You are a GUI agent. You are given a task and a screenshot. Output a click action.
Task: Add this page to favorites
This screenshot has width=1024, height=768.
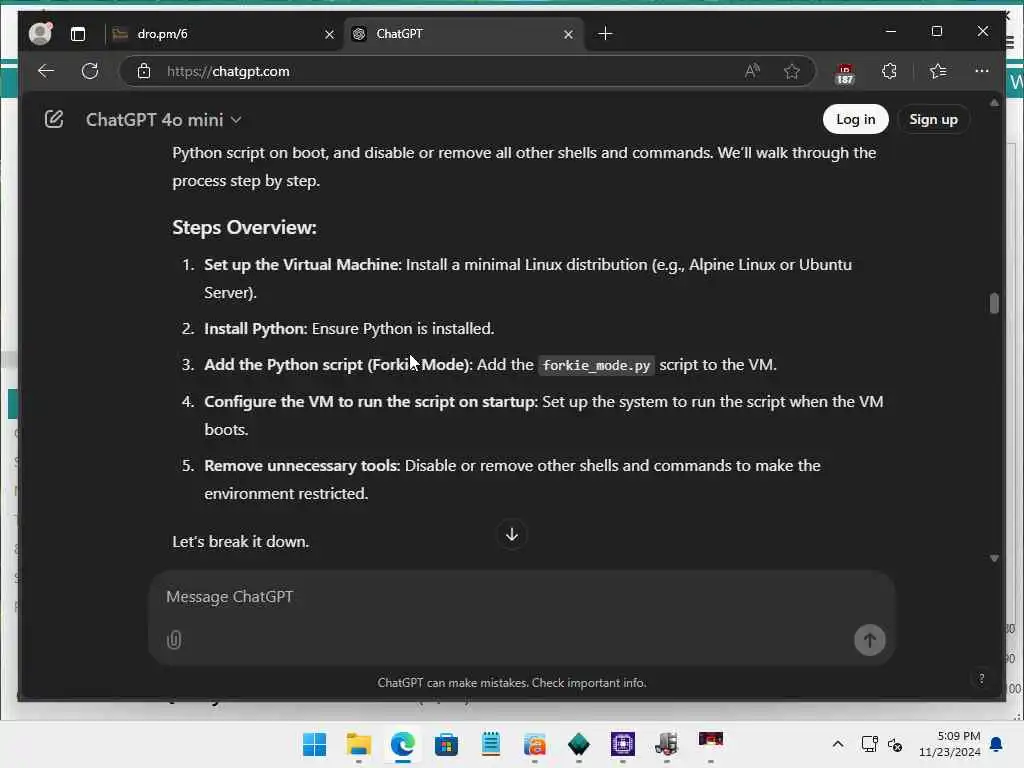click(792, 71)
